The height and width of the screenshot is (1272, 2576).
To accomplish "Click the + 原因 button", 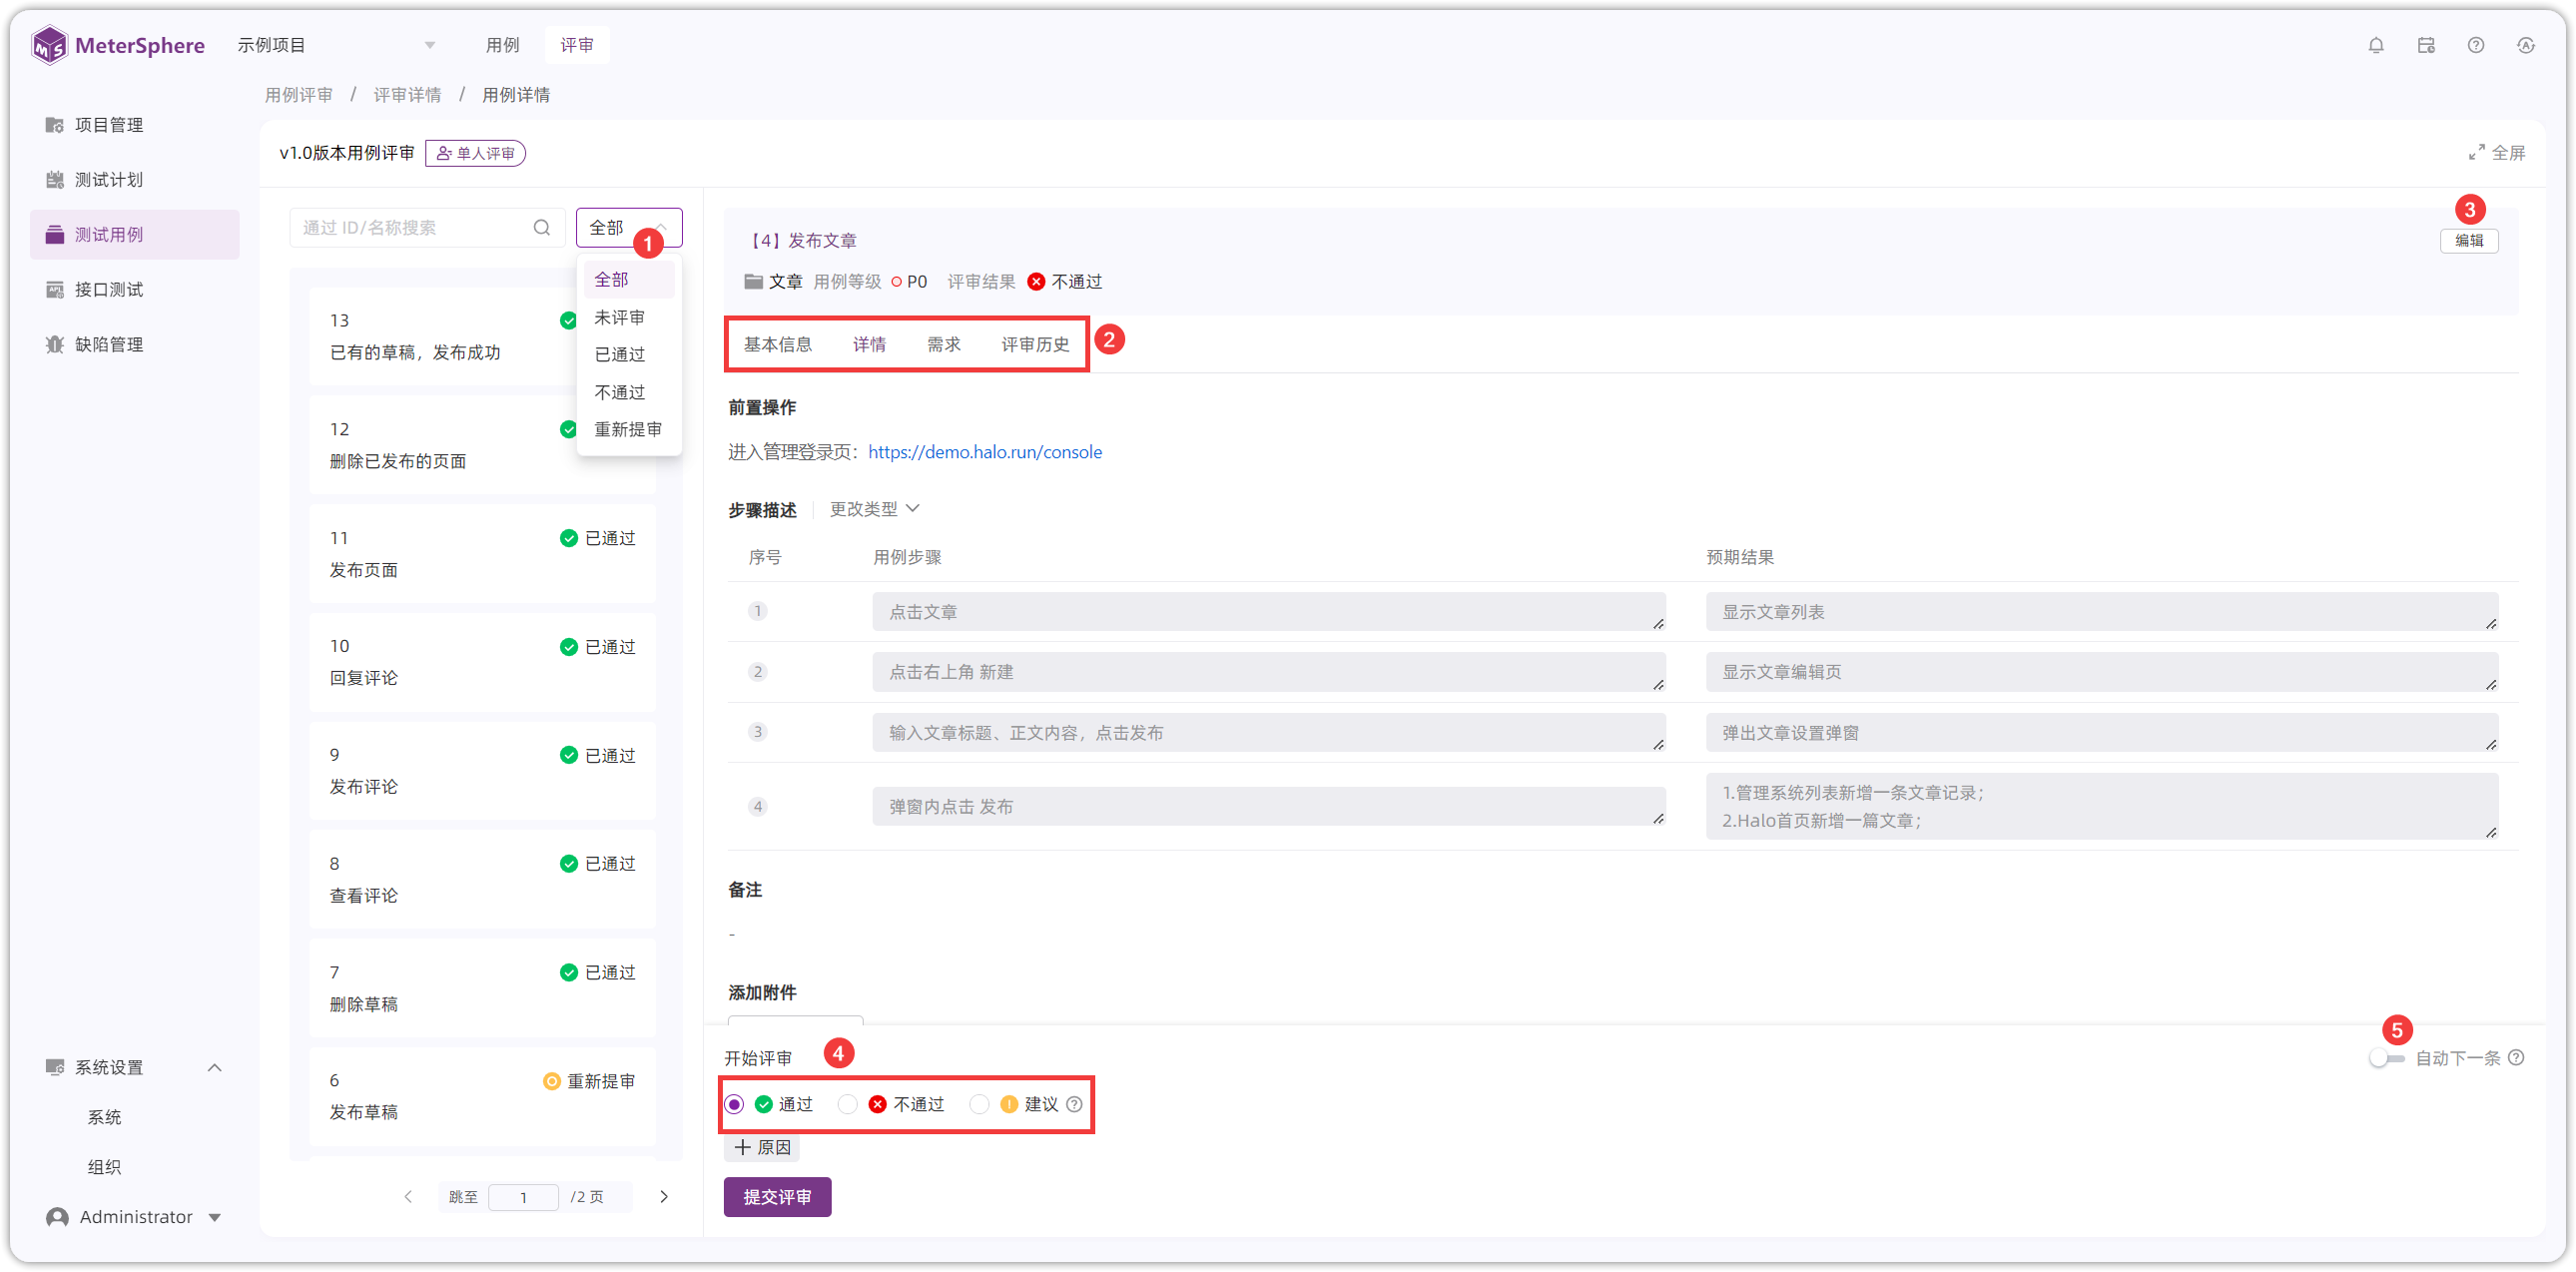I will click(762, 1147).
